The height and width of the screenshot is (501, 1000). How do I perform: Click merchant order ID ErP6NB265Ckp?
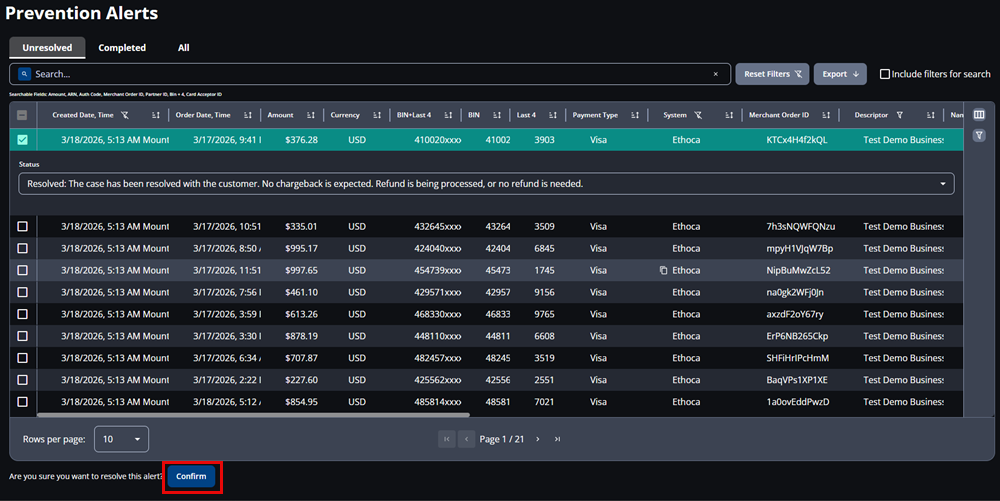coord(797,336)
